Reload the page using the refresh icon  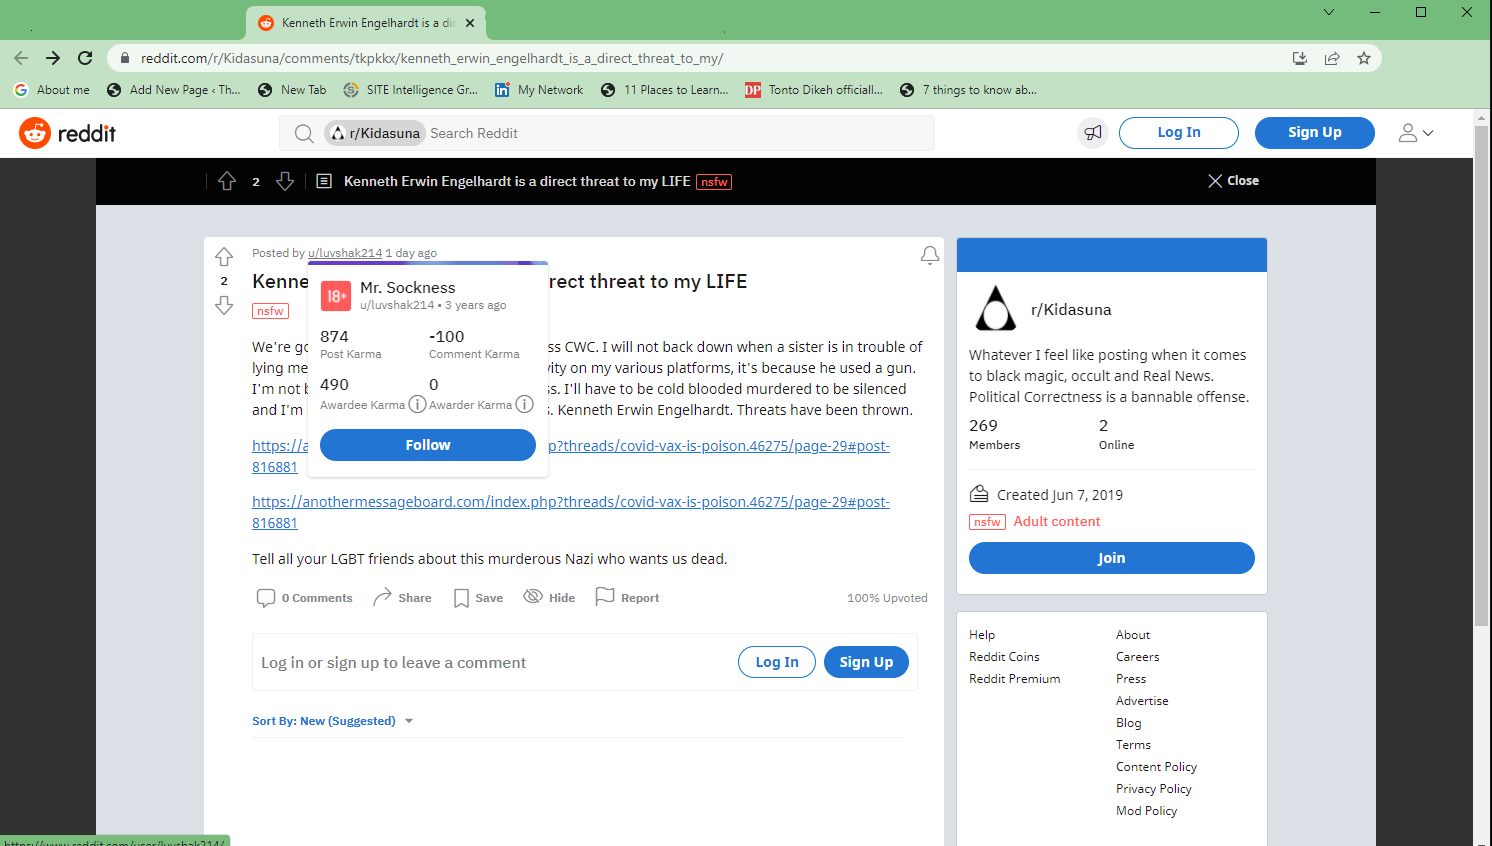(x=85, y=58)
